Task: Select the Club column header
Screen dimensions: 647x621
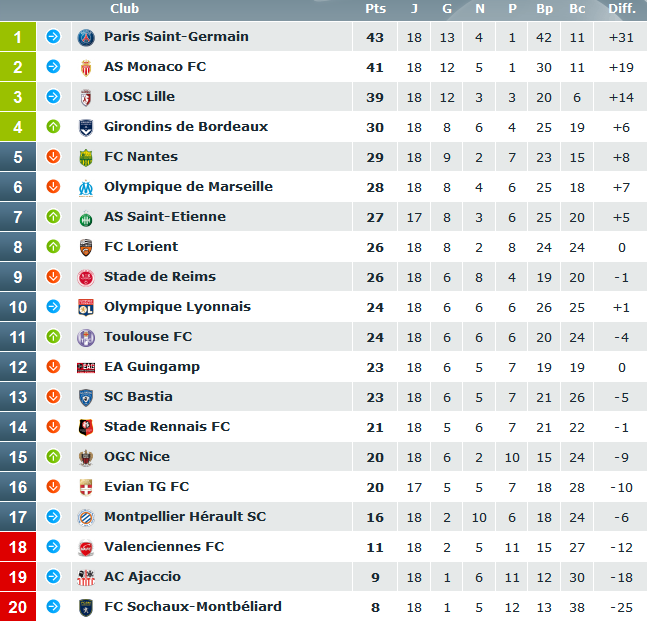Action: click(125, 9)
